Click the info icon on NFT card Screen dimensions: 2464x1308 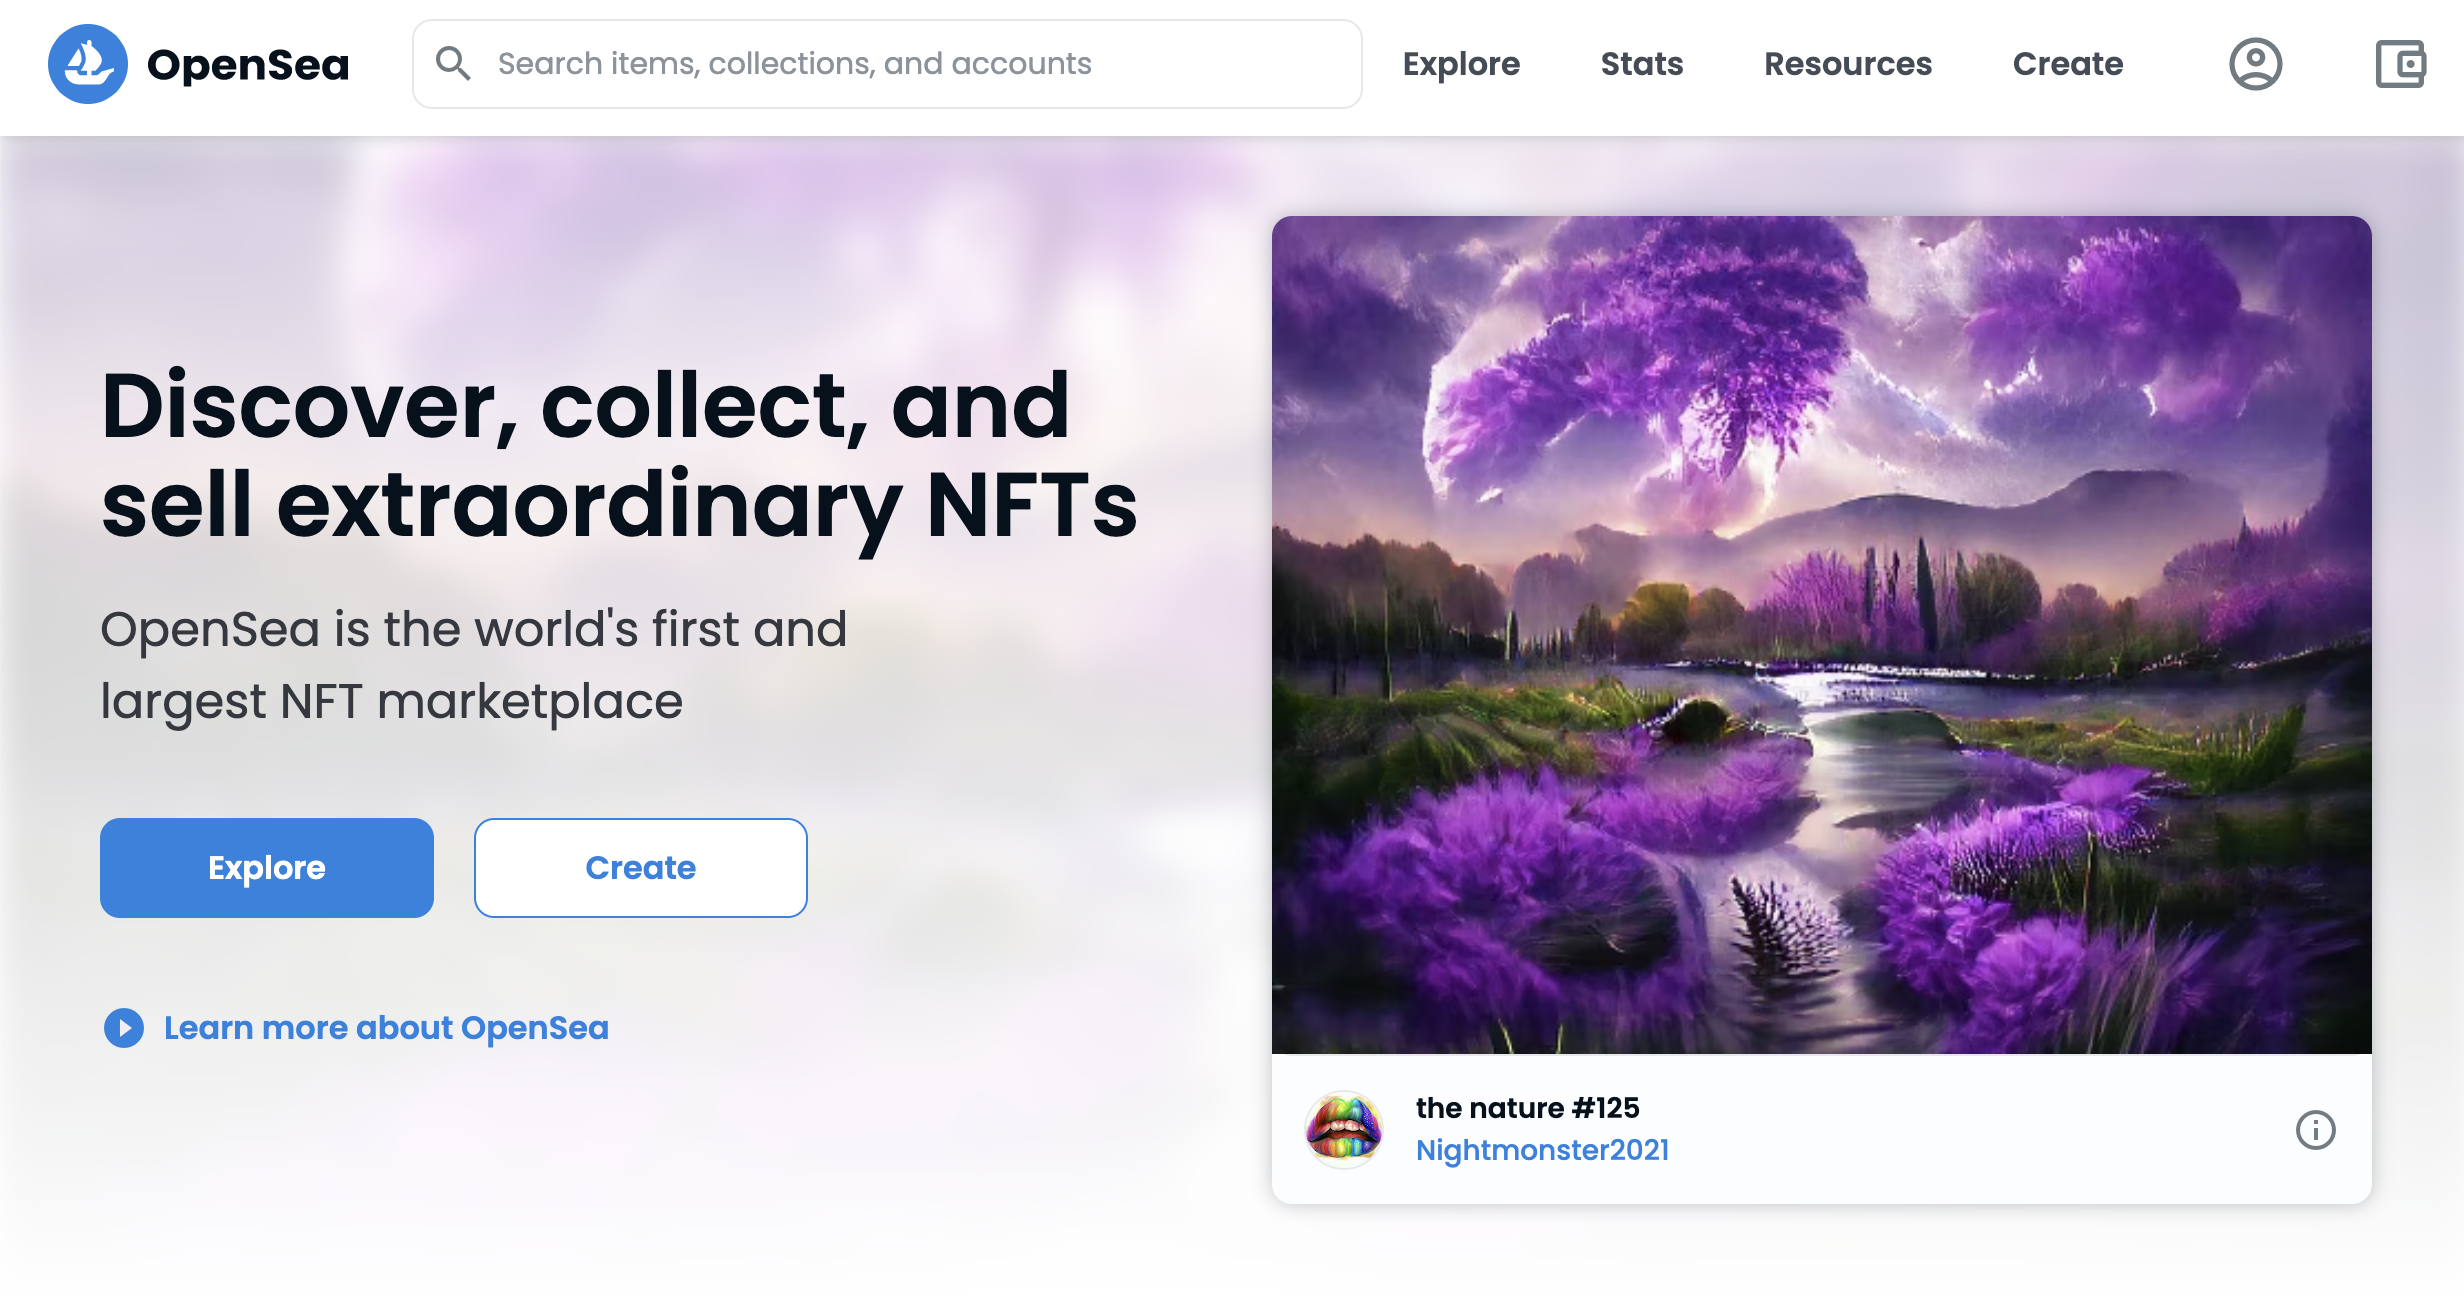pos(2315,1130)
